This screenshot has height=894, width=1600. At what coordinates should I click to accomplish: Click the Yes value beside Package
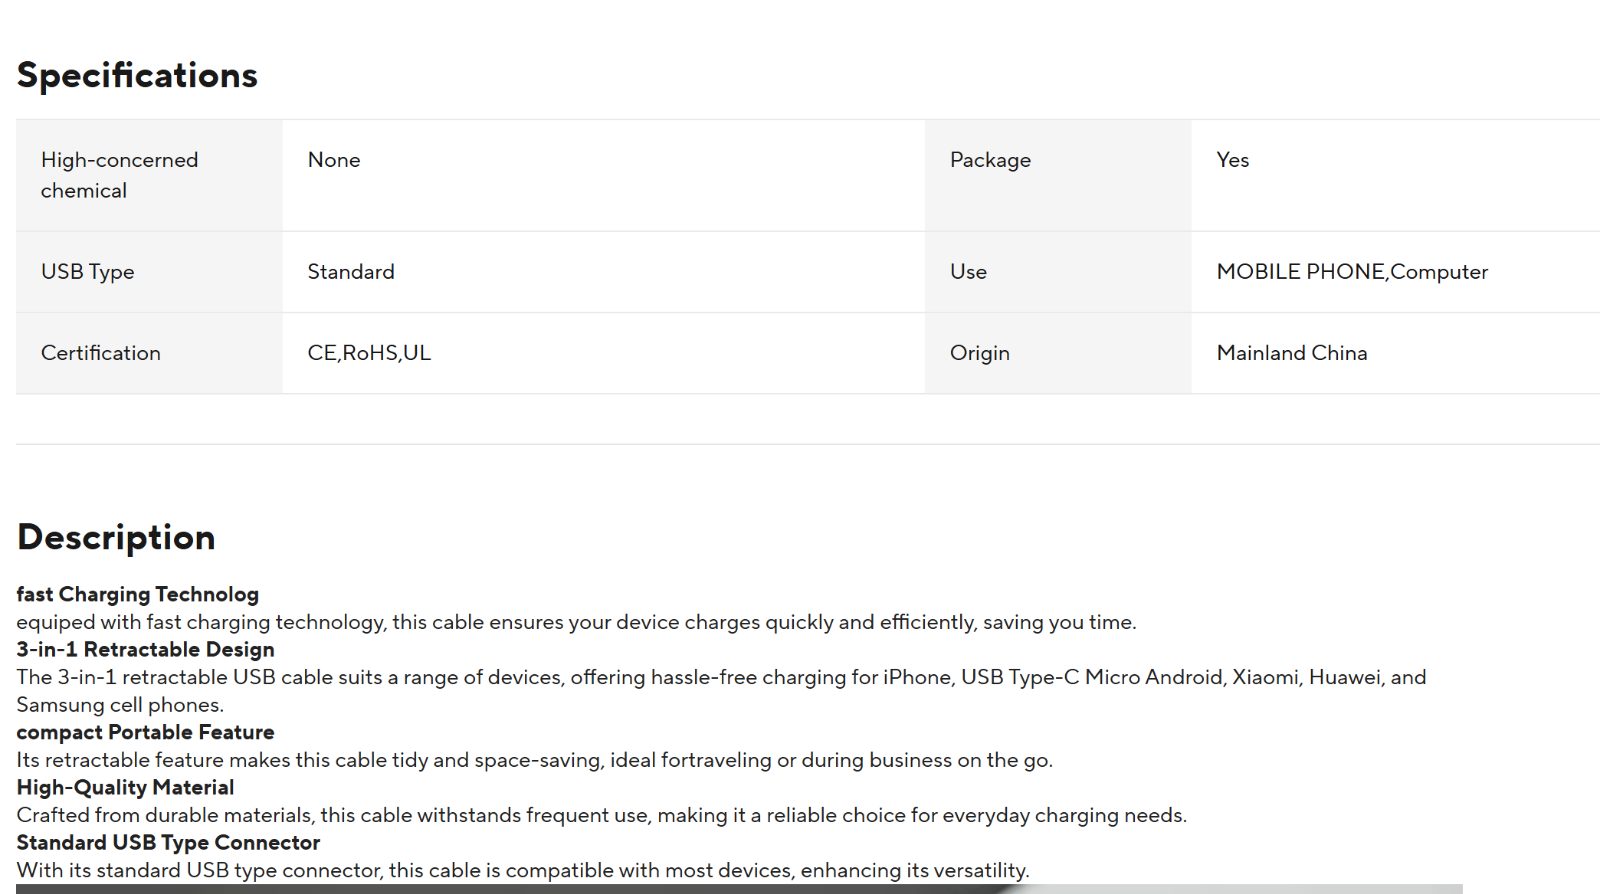1232,160
